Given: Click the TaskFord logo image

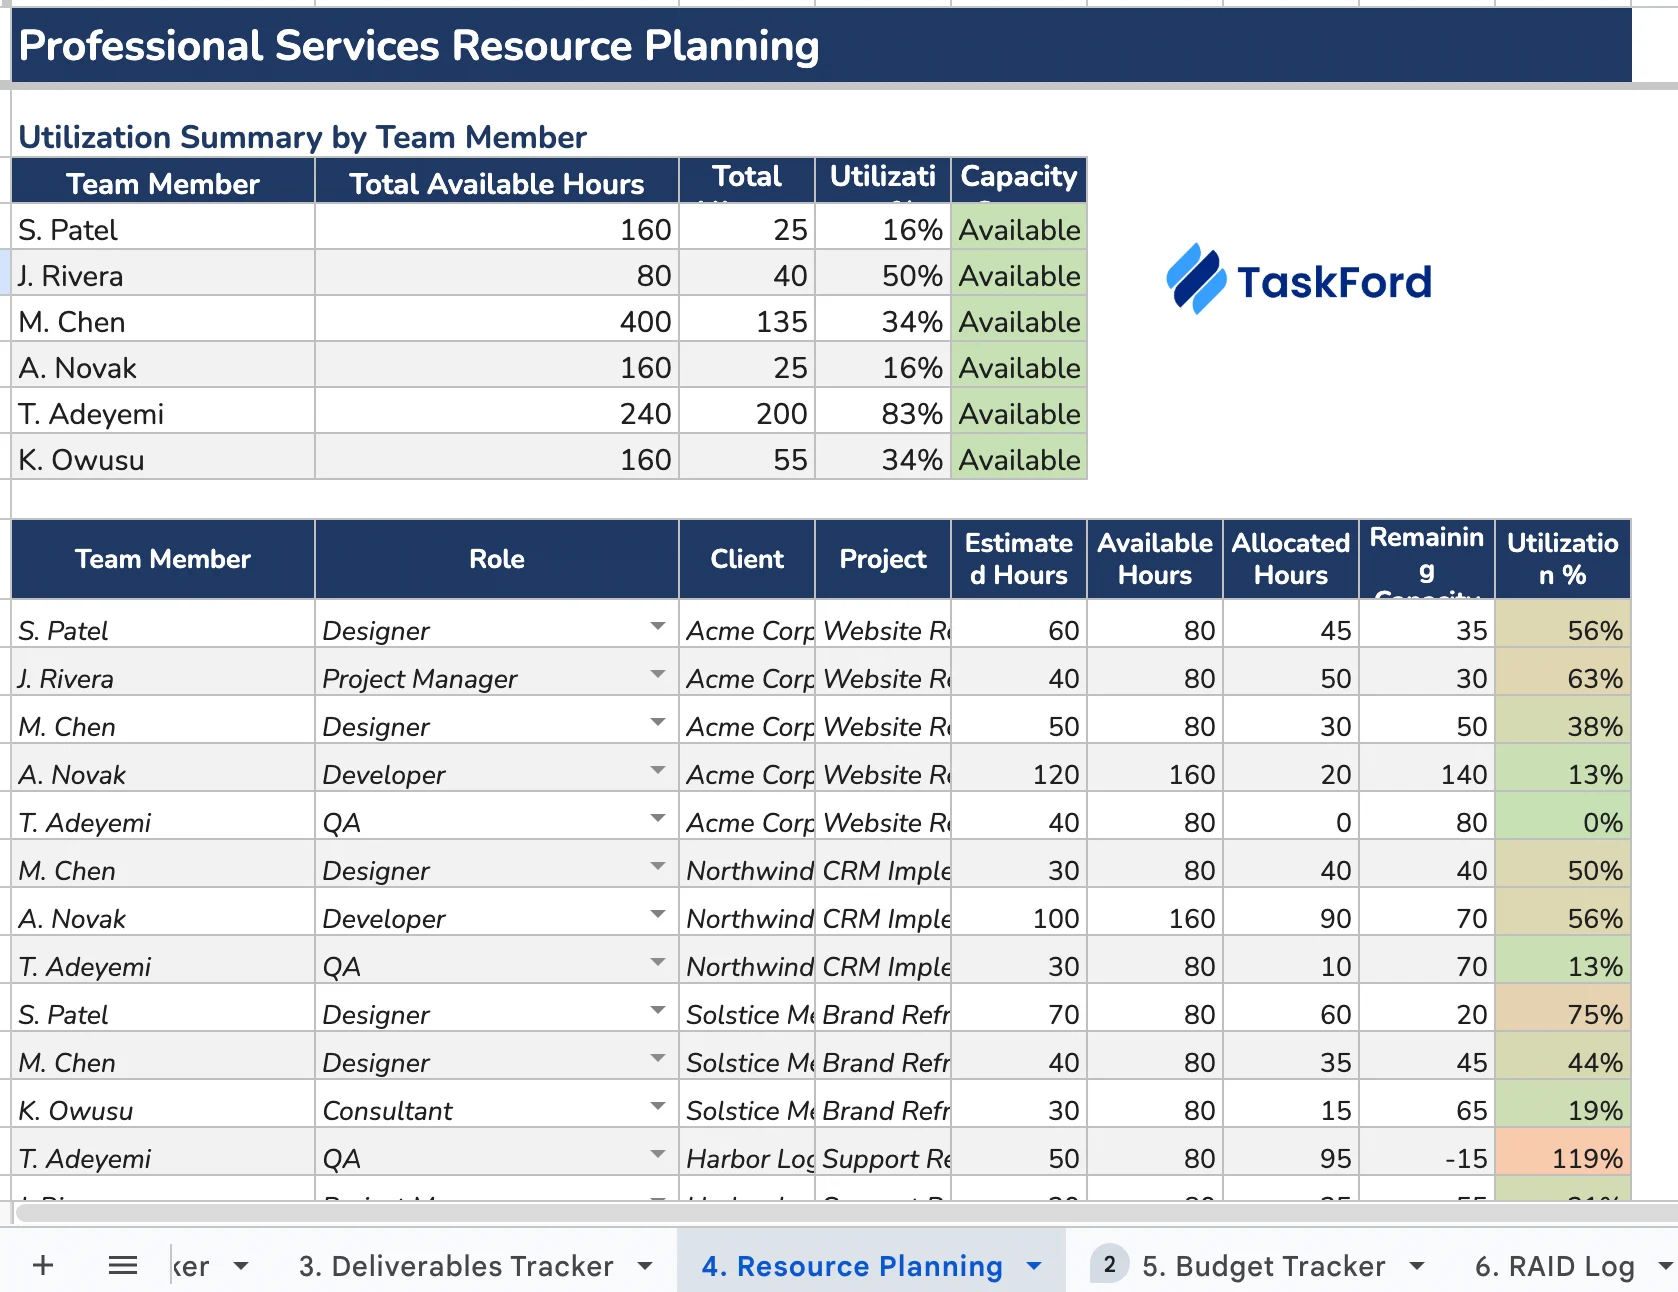Looking at the screenshot, I should click(x=1299, y=280).
